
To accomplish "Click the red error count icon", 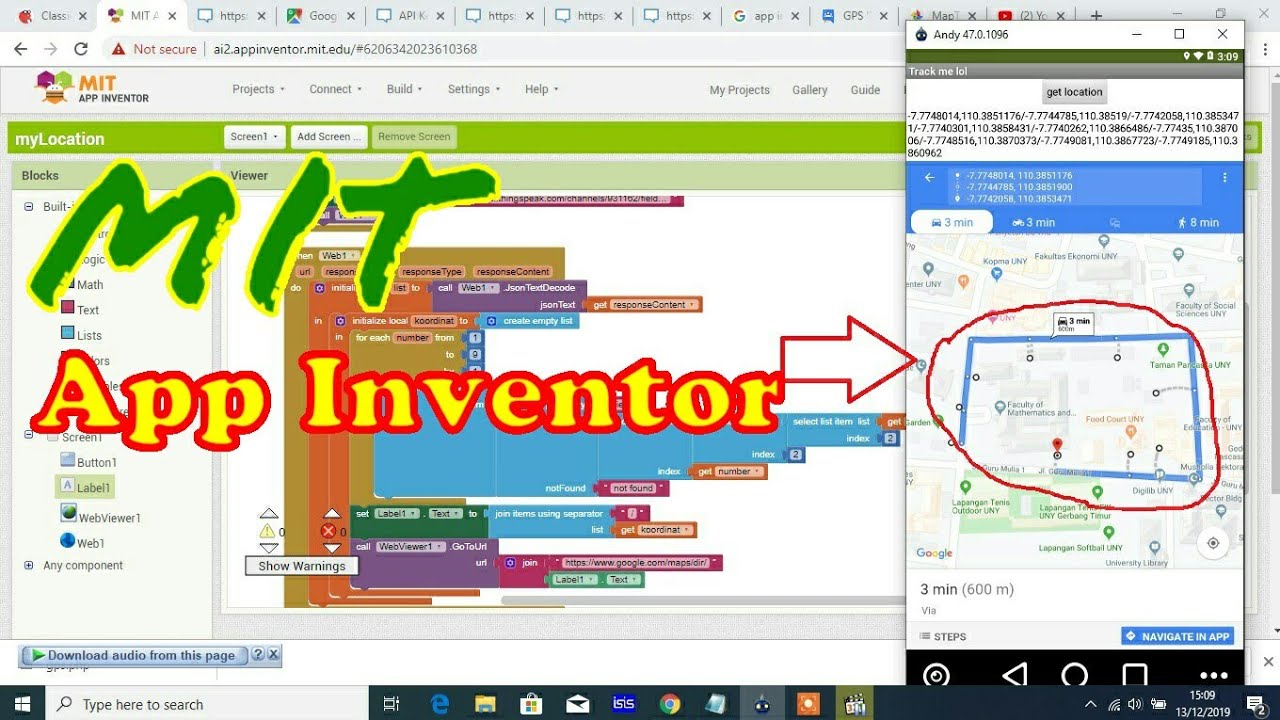I will point(328,531).
